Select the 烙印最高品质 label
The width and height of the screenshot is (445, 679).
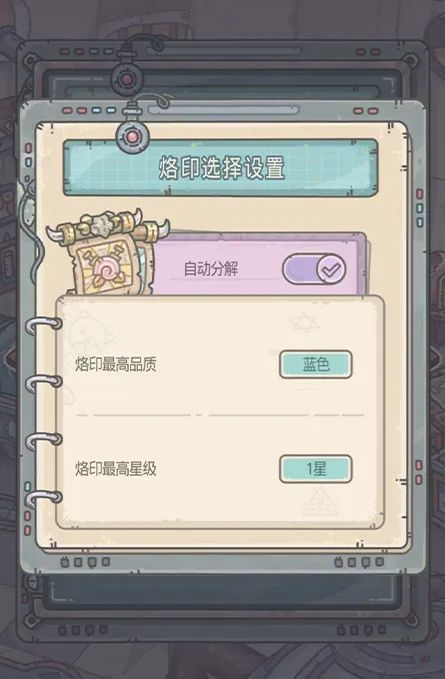point(116,364)
